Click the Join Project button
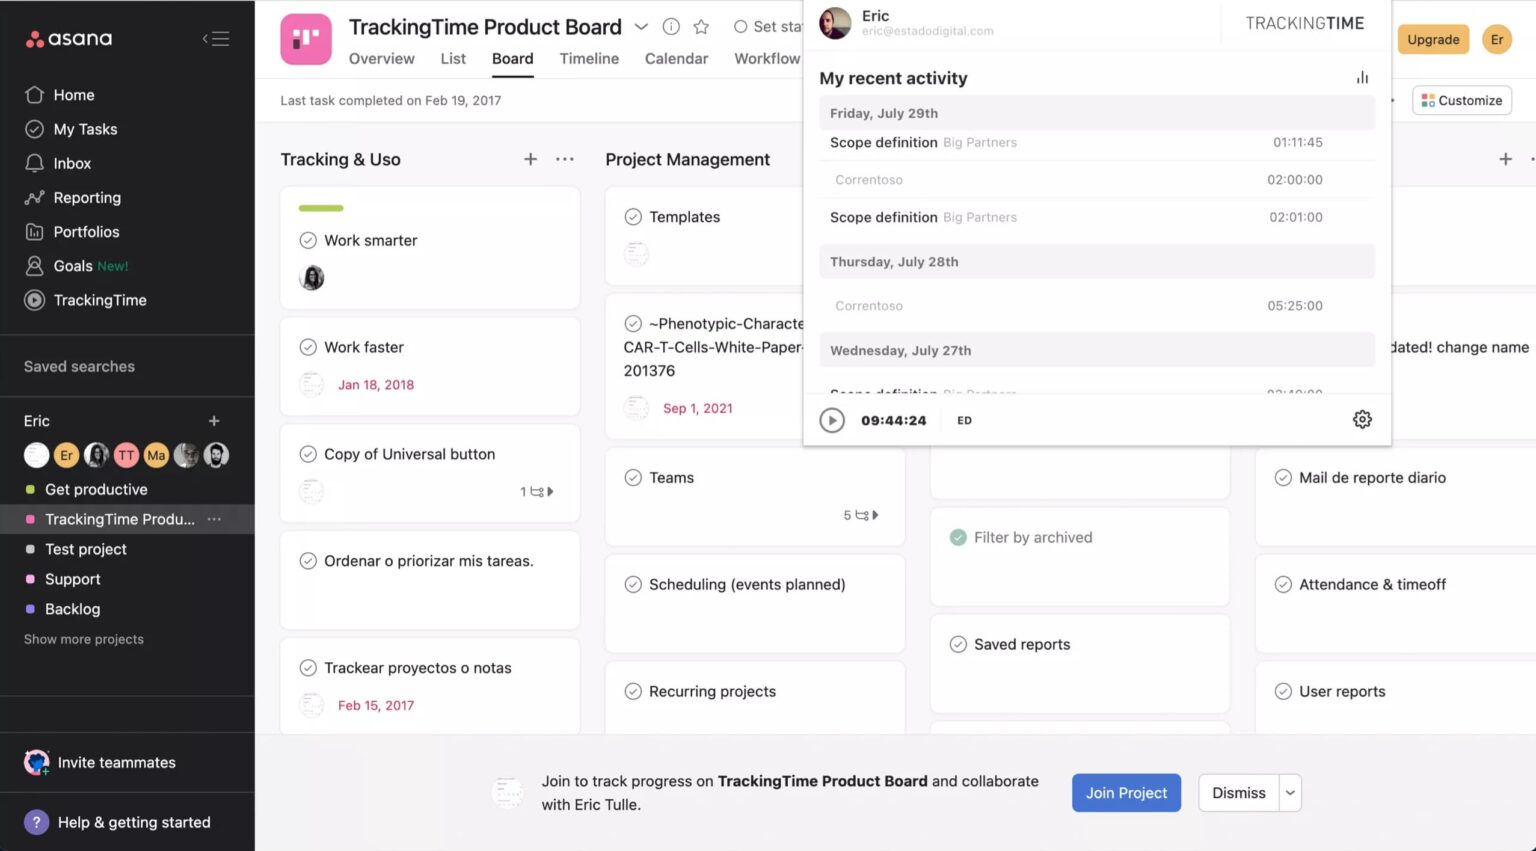Viewport: 1536px width, 851px height. pos(1126,792)
